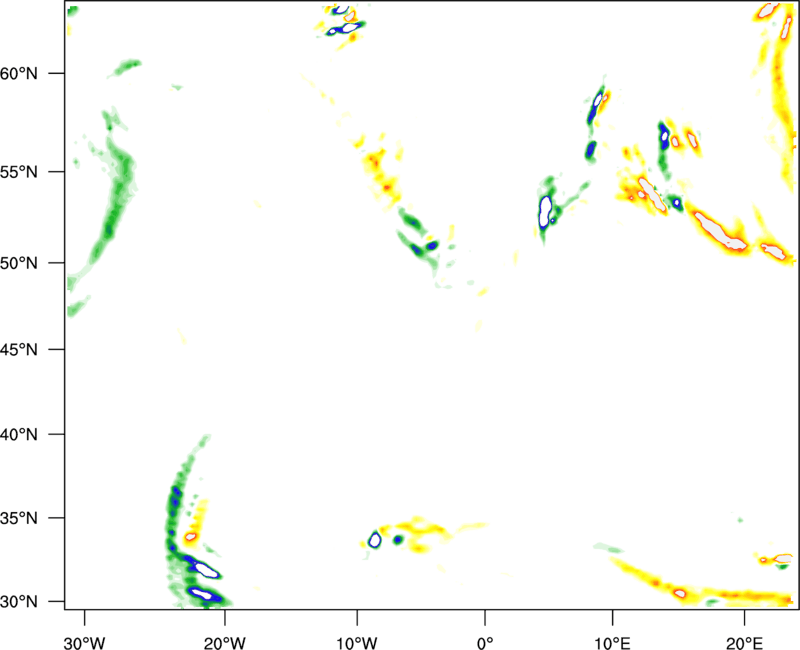Click the 10°W longitude label
This screenshot has height=650, width=800.
357,643
